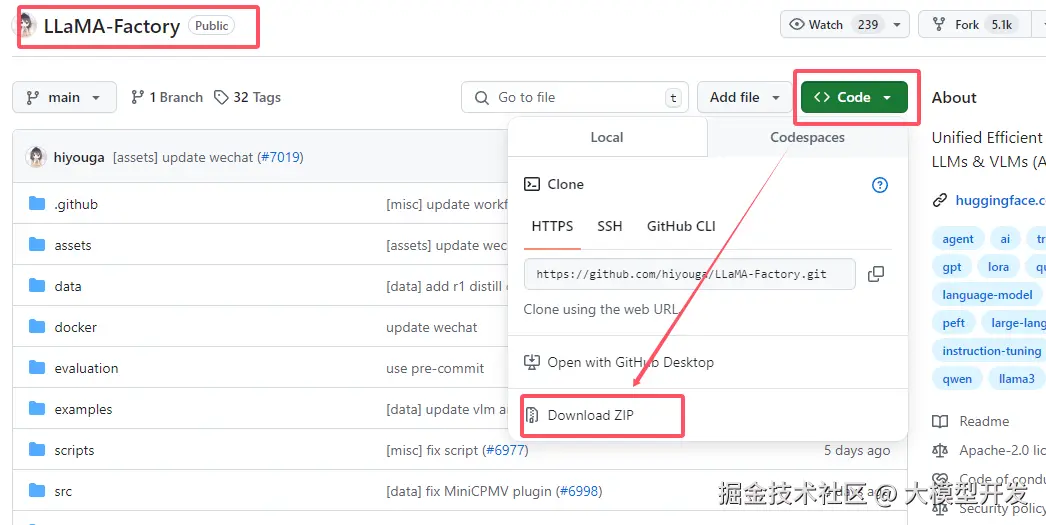Switch to the Codespaces tab
The image size is (1046, 525).
pyautogui.click(x=807, y=137)
